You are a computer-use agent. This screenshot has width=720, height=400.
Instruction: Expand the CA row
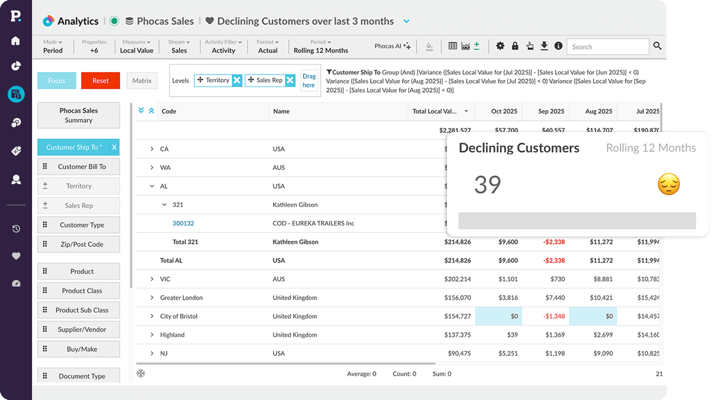point(152,149)
